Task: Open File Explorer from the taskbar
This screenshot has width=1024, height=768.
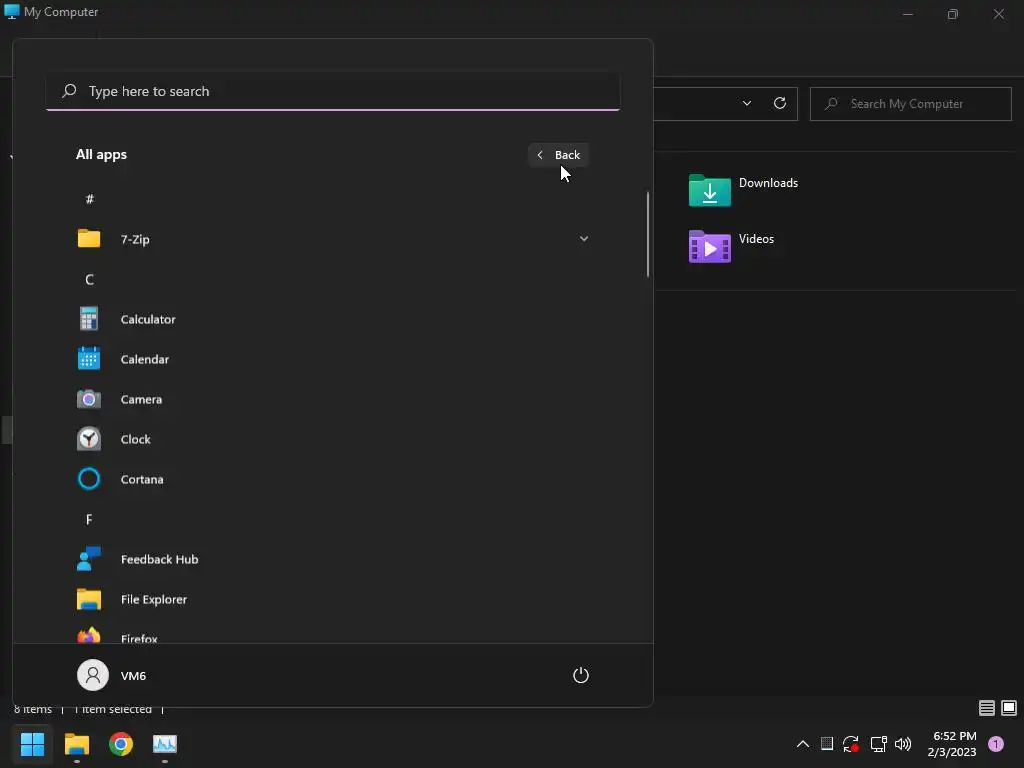Action: 76,744
